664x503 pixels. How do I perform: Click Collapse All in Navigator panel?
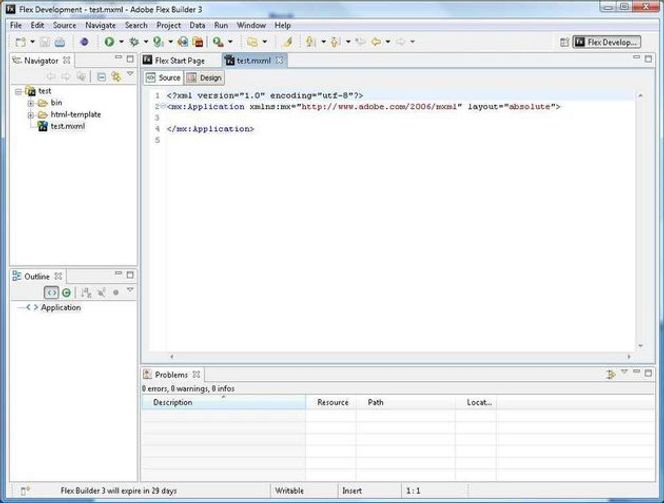pos(101,77)
